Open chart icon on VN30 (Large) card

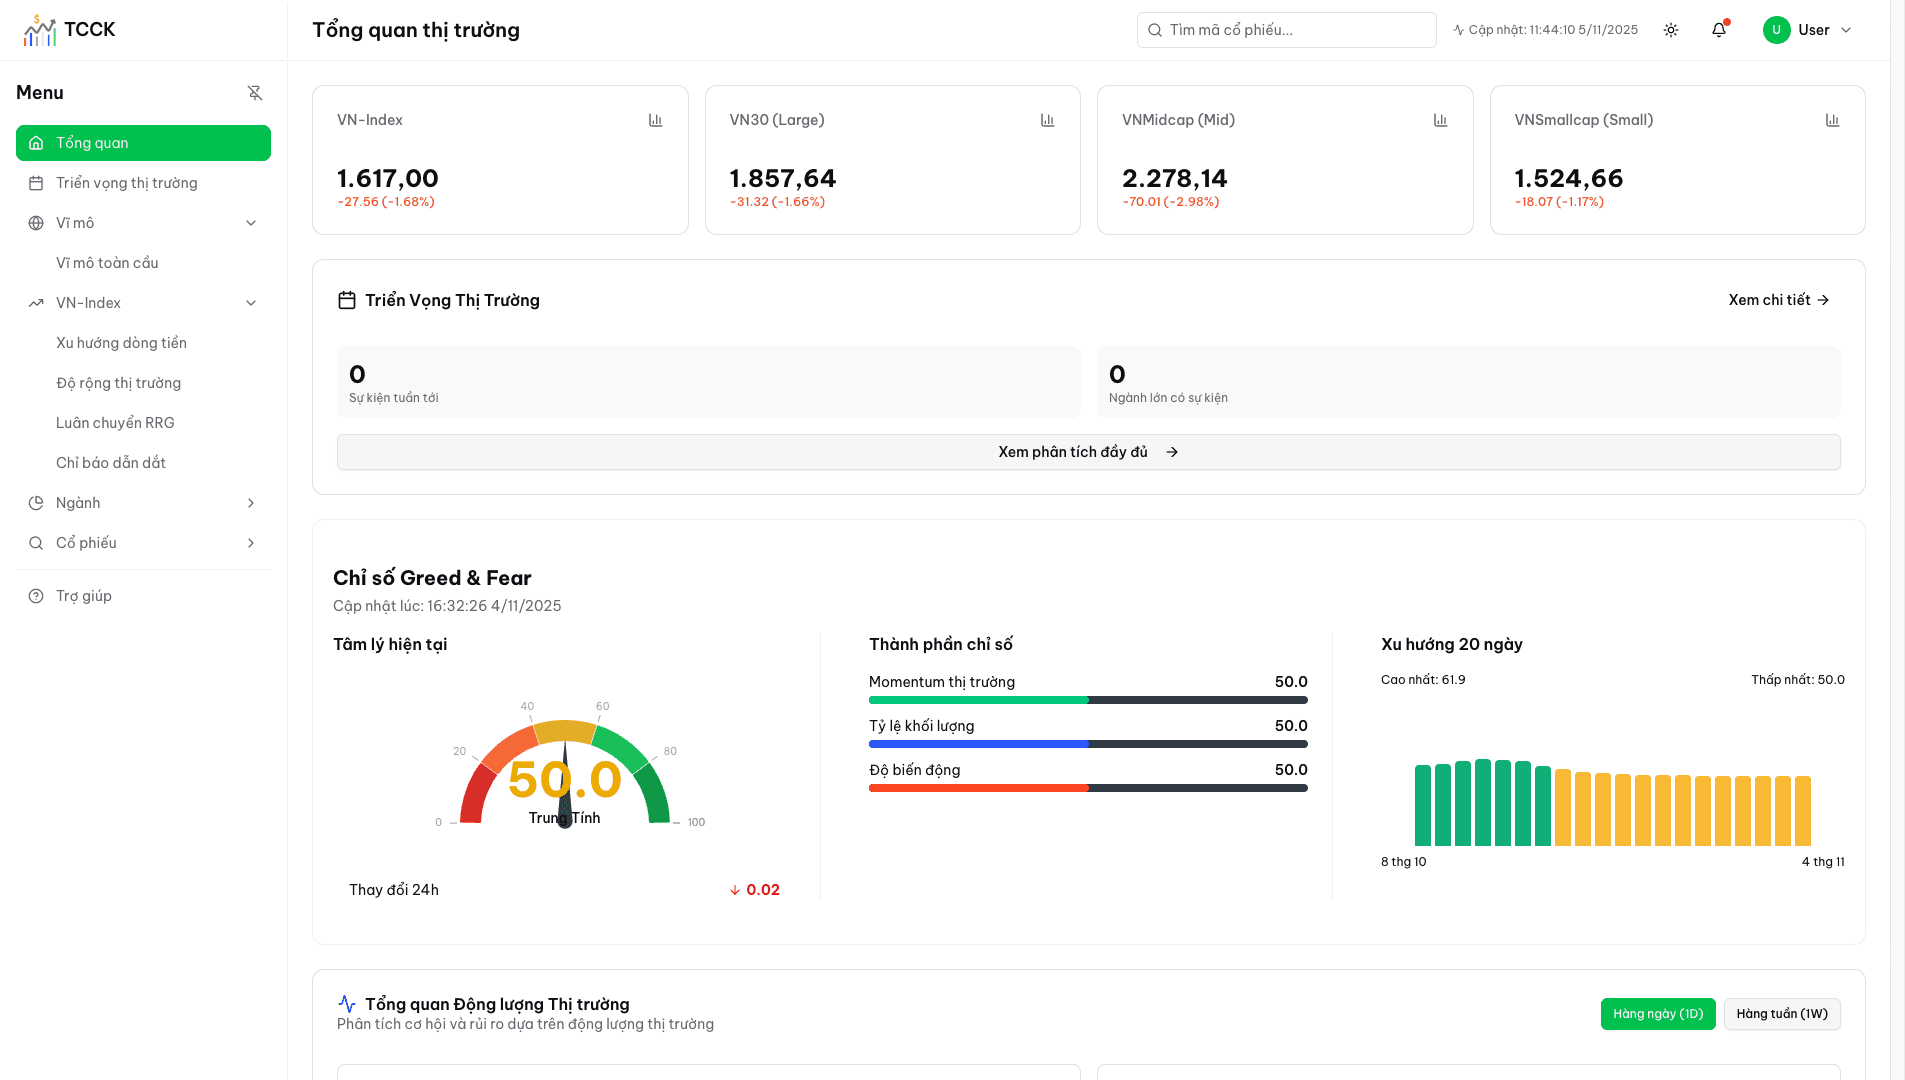coord(1047,120)
